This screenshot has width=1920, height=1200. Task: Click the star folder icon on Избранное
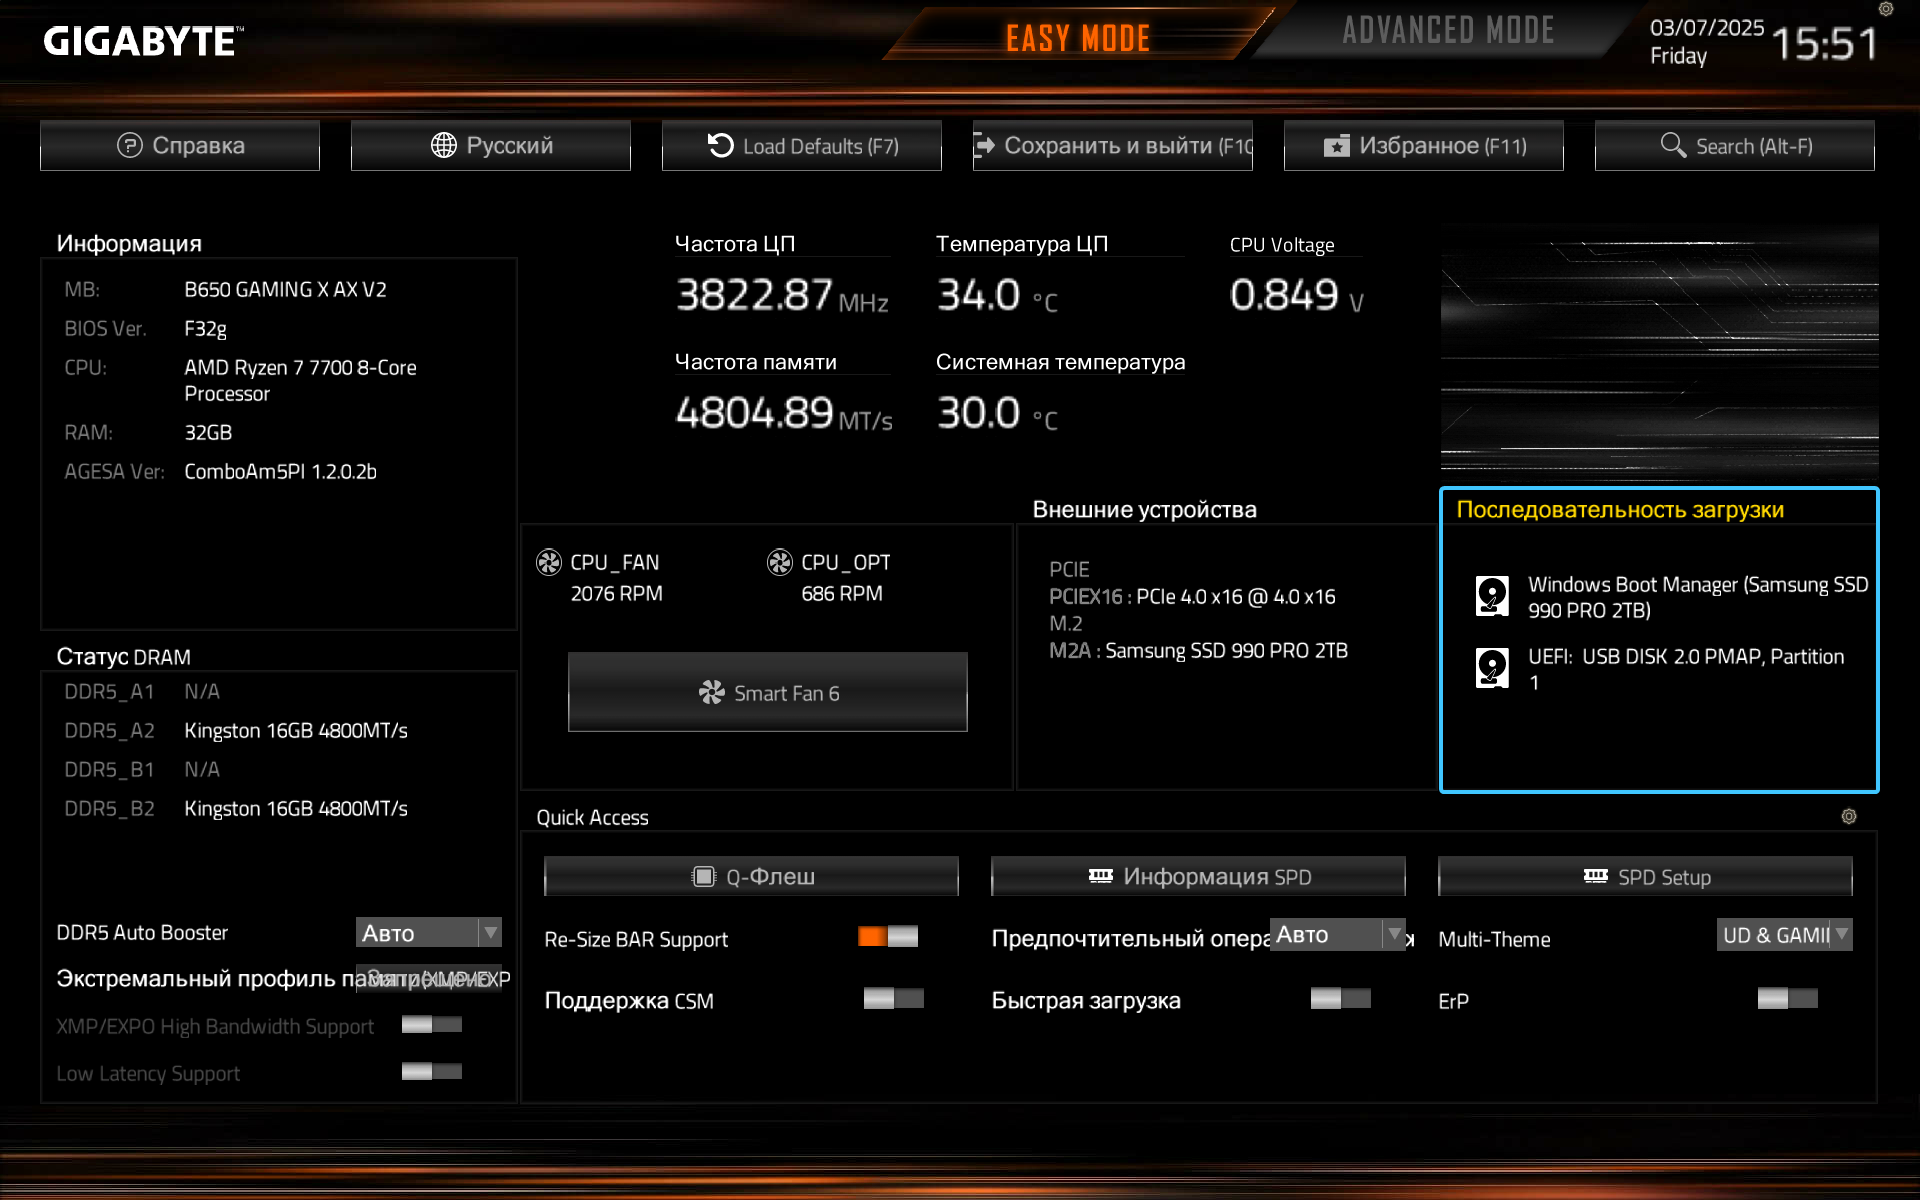coord(1337,147)
